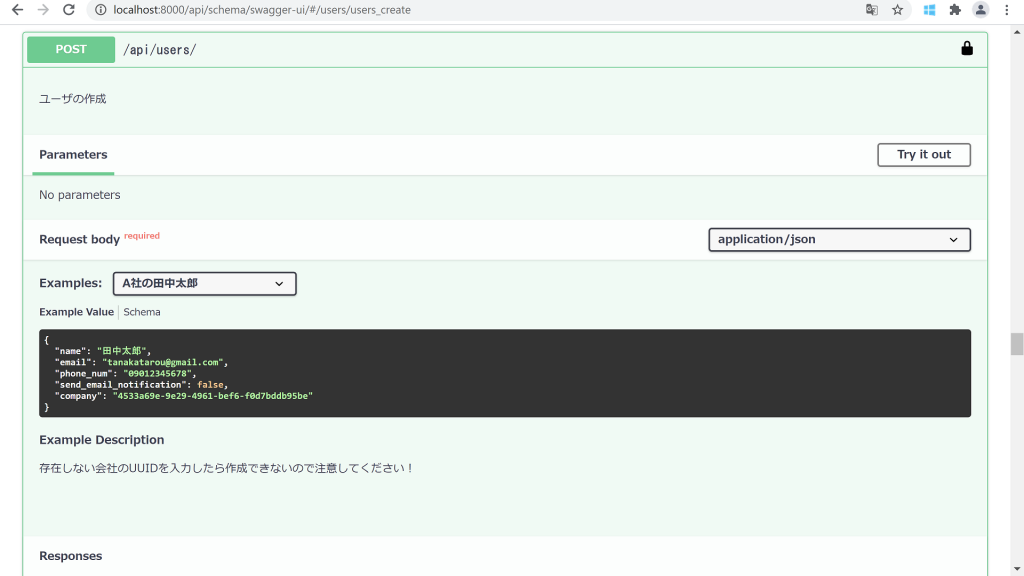Click the example description sentence about UUID
The height and width of the screenshot is (576, 1024).
click(x=226, y=468)
